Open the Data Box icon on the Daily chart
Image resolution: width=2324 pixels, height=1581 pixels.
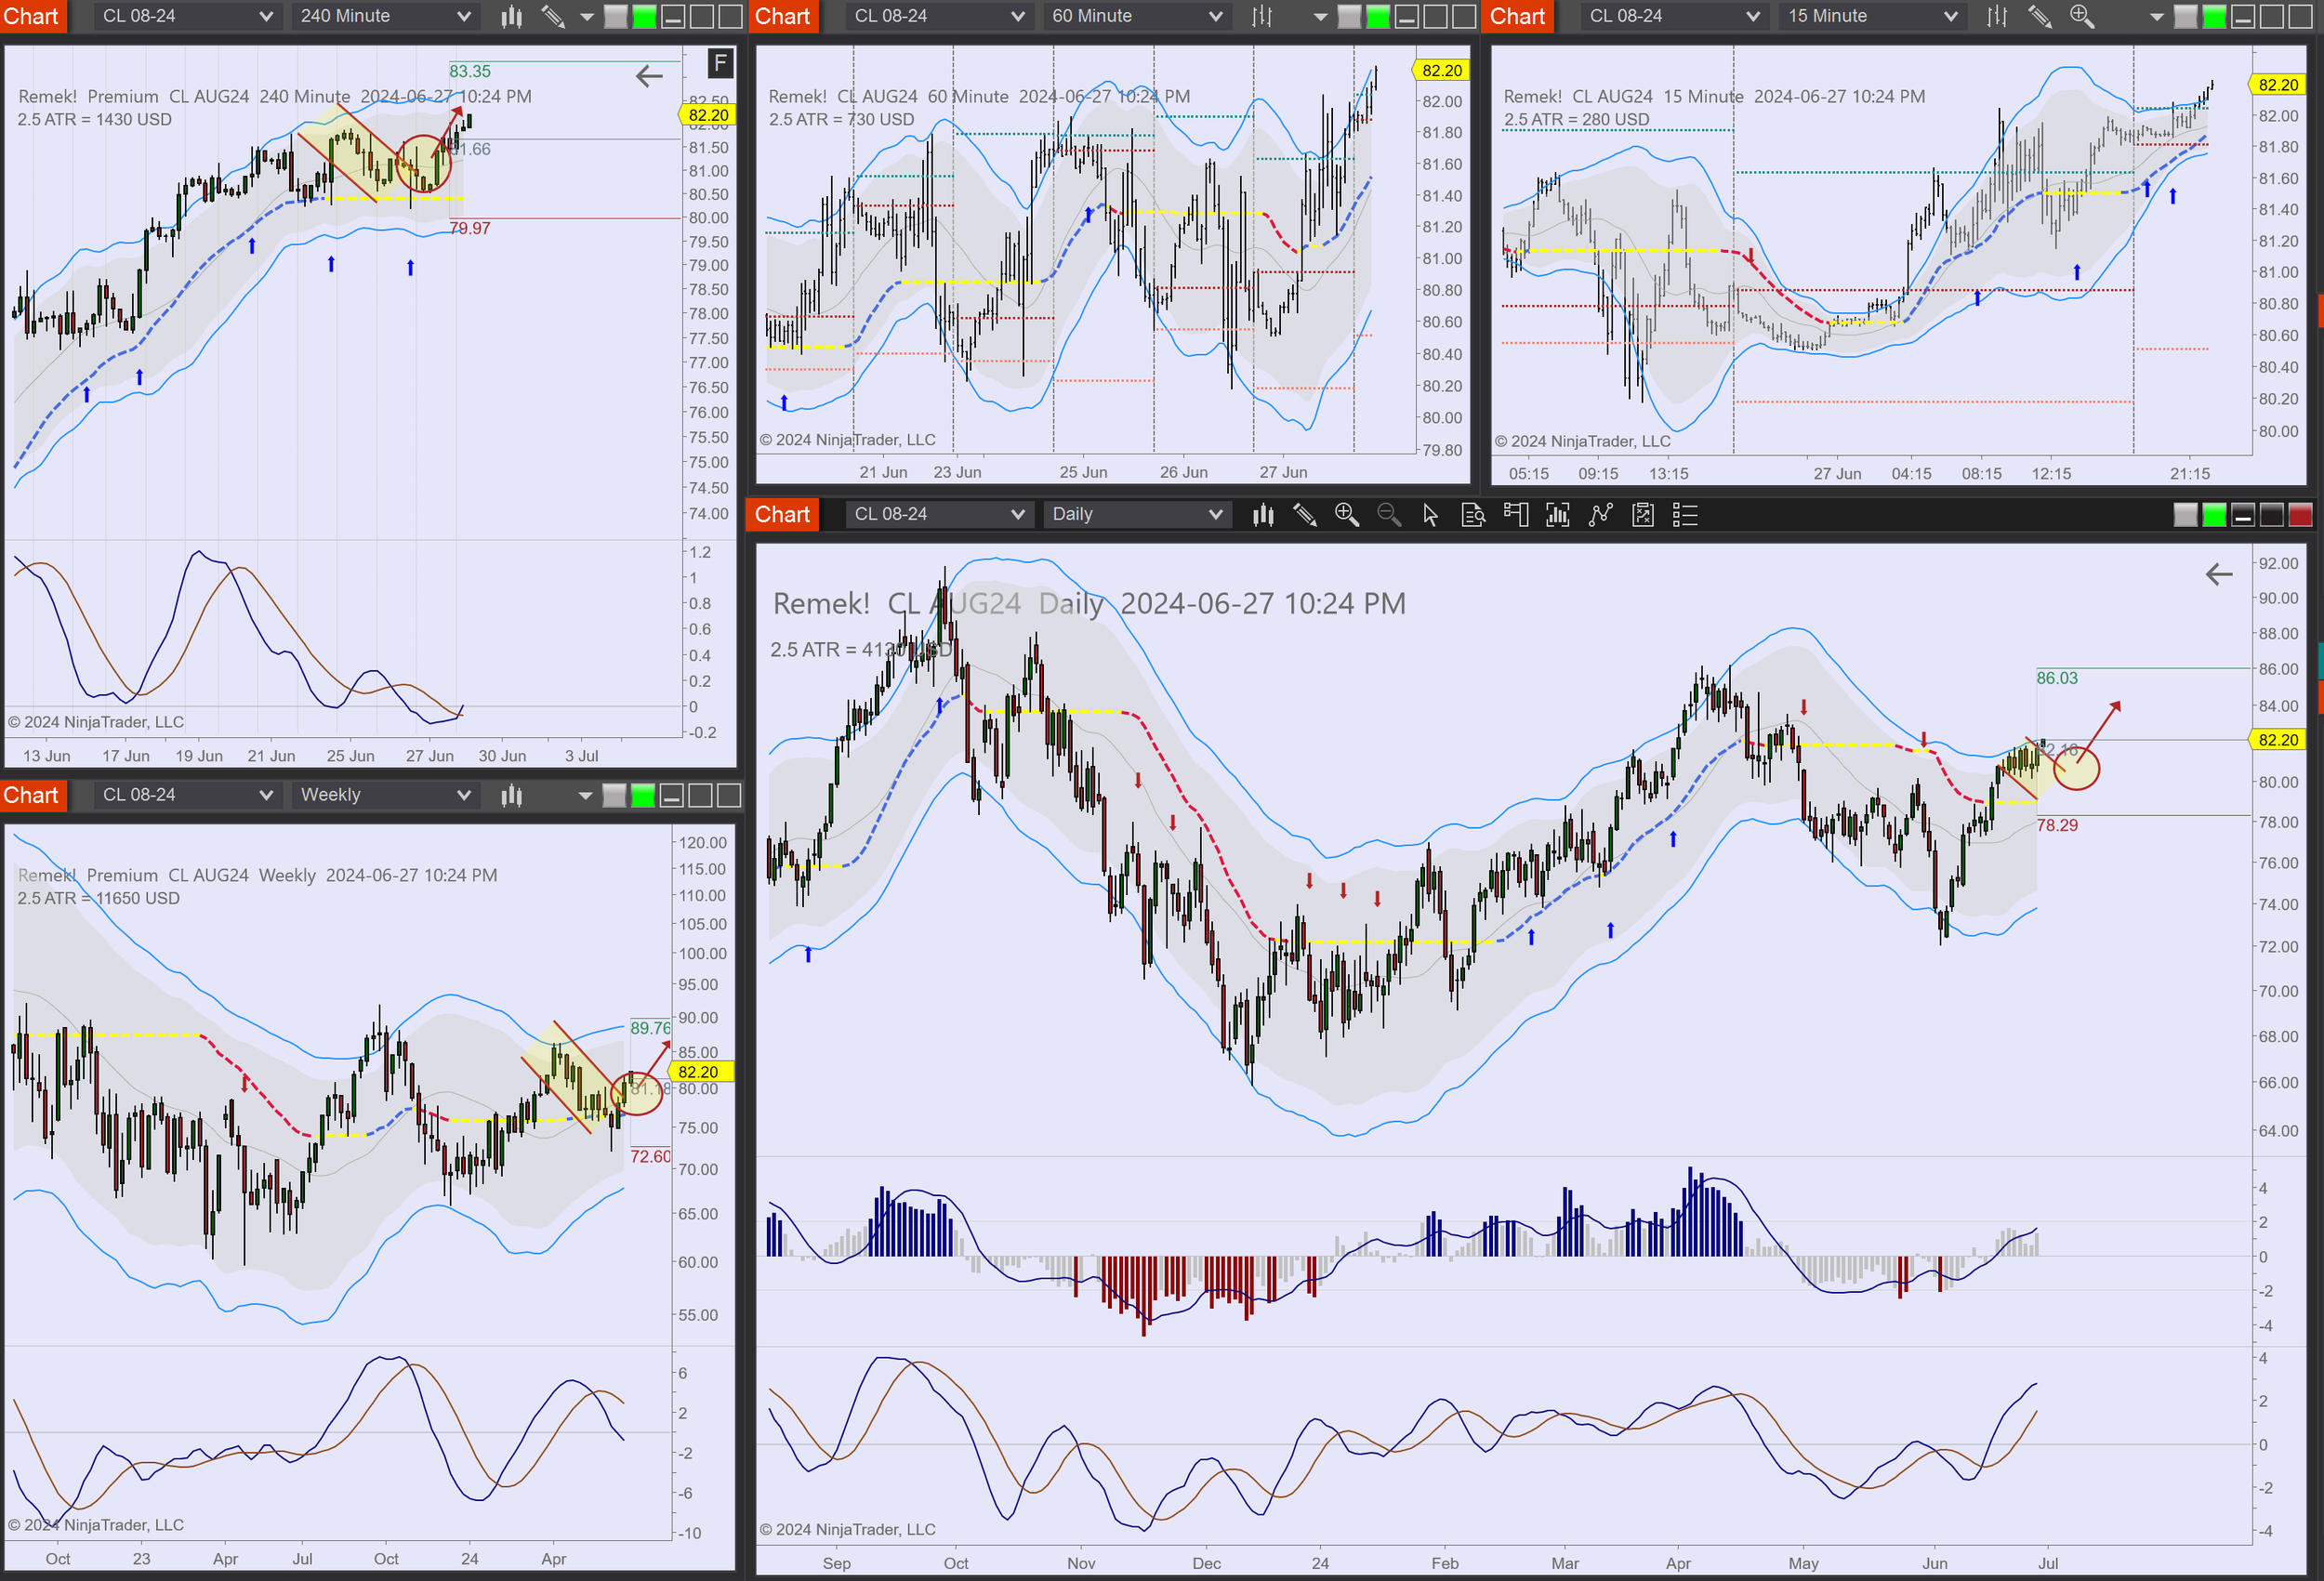pos(1473,515)
